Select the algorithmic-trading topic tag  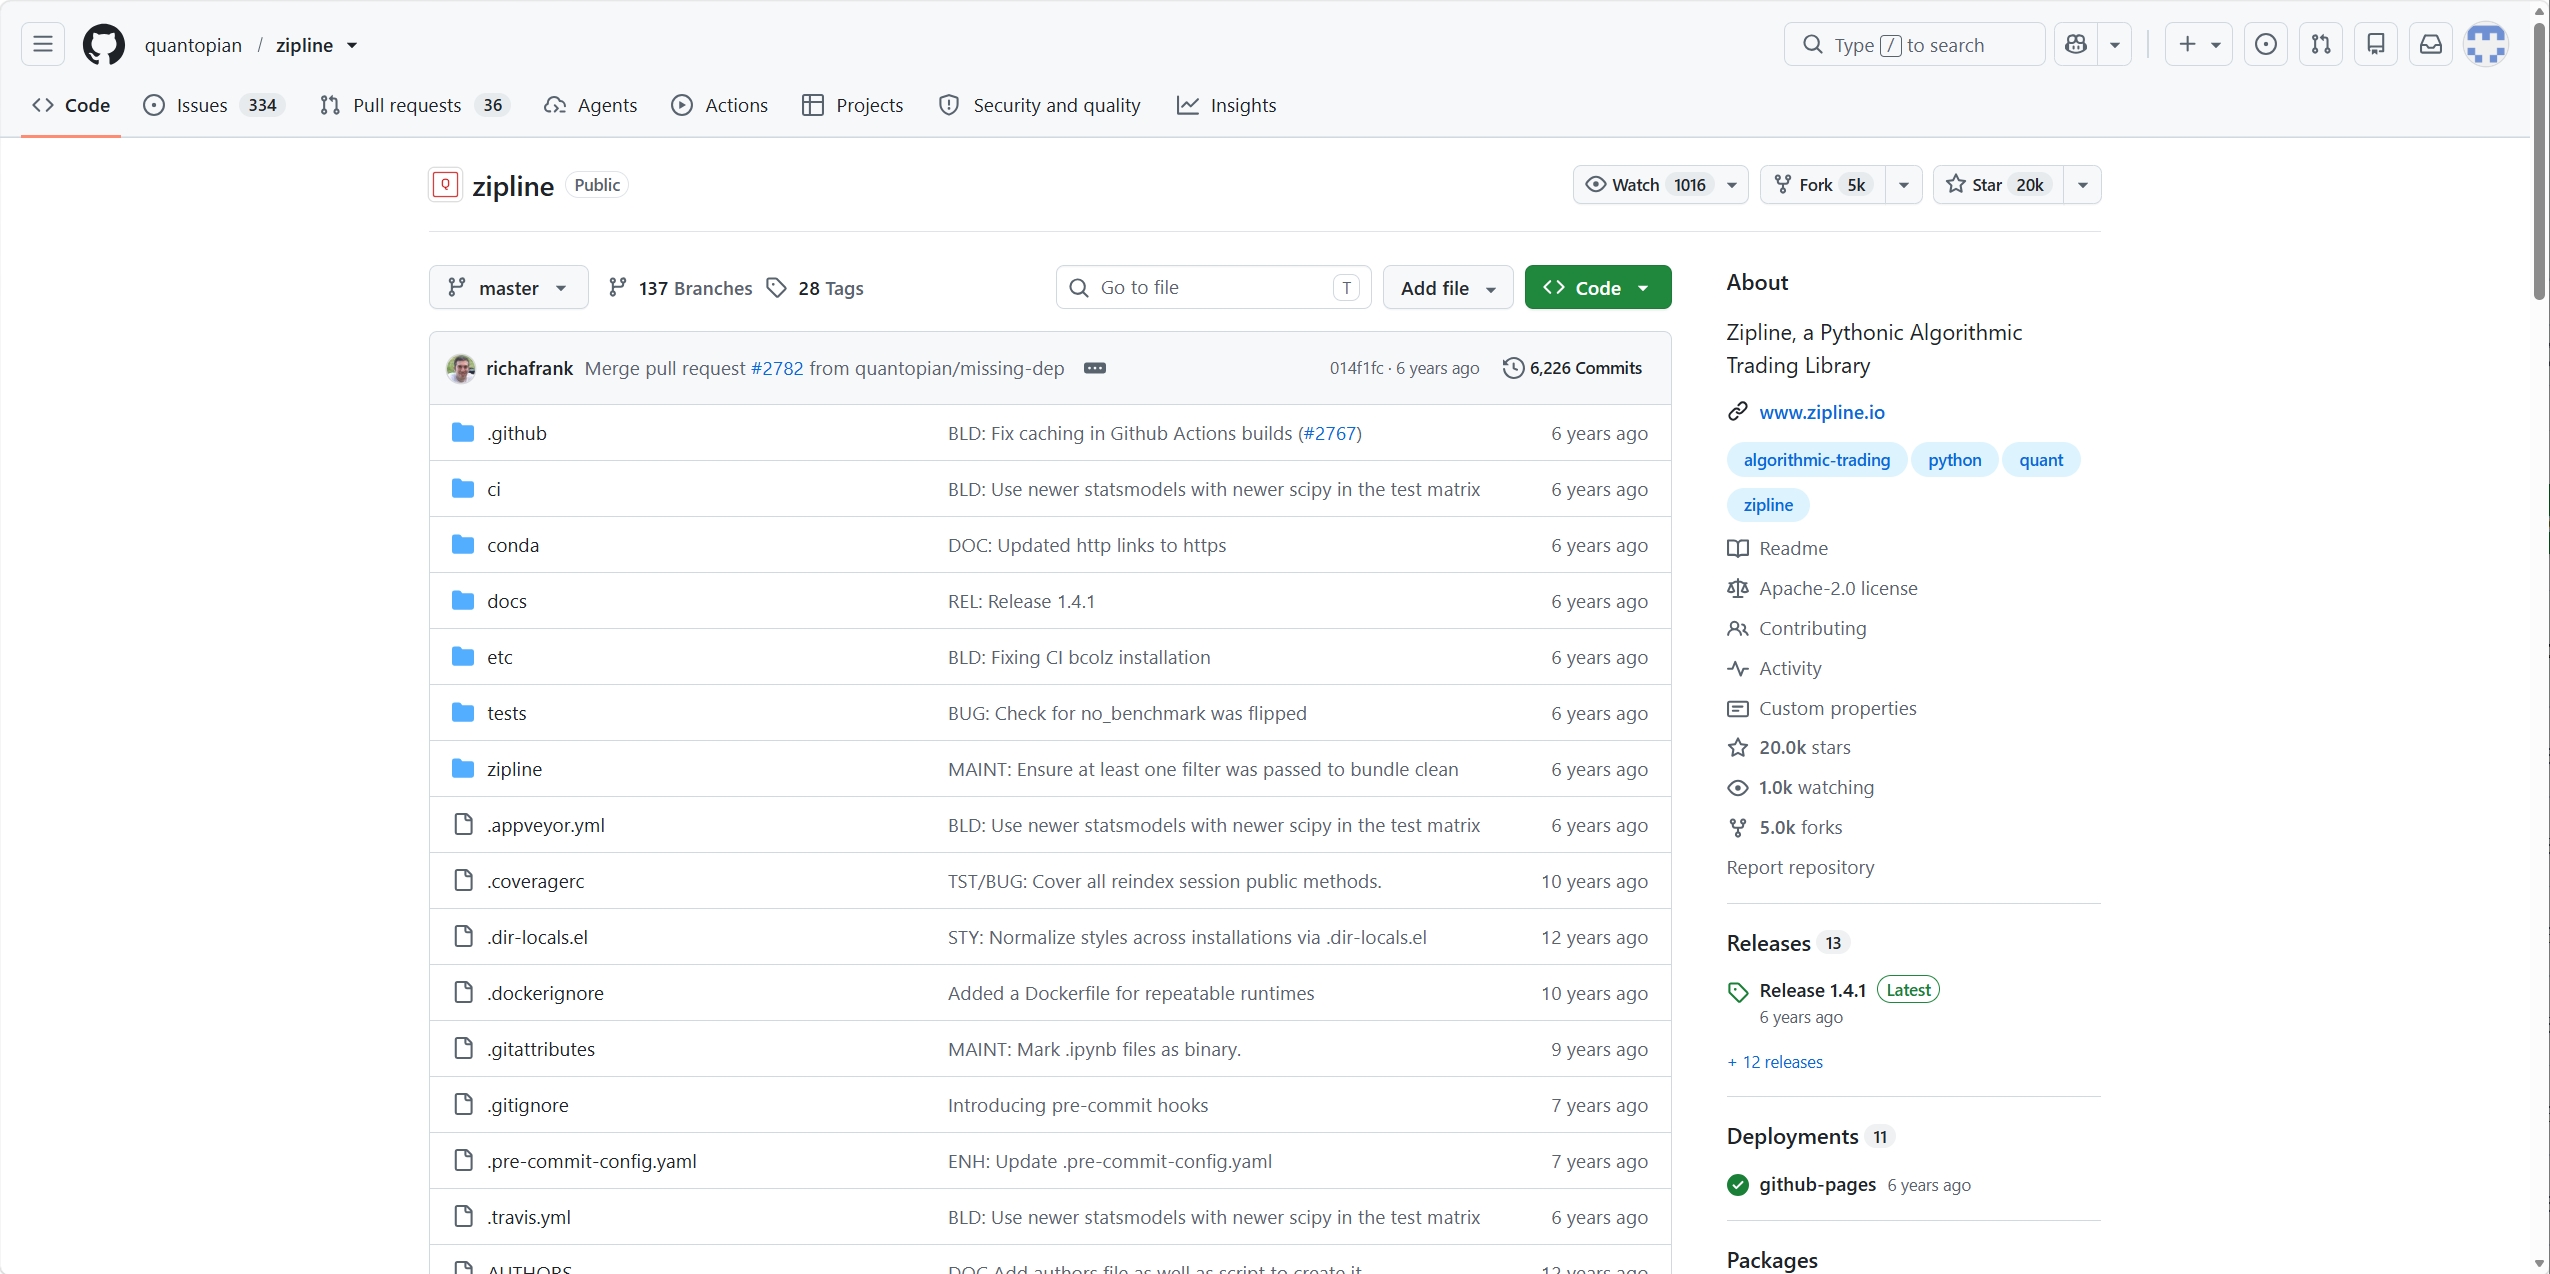[1816, 460]
